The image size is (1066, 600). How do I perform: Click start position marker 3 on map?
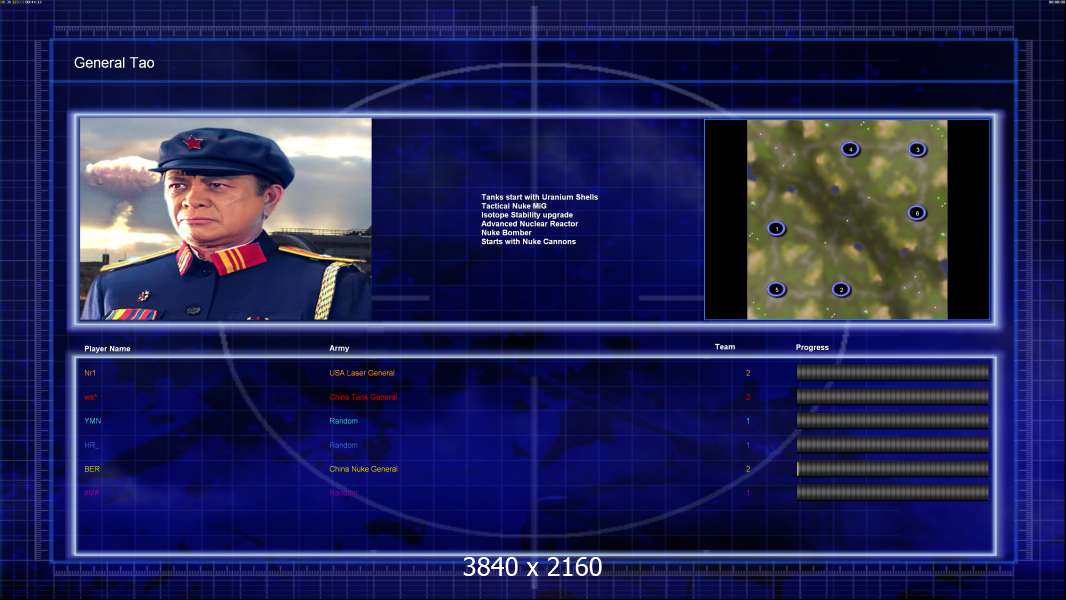pos(917,149)
